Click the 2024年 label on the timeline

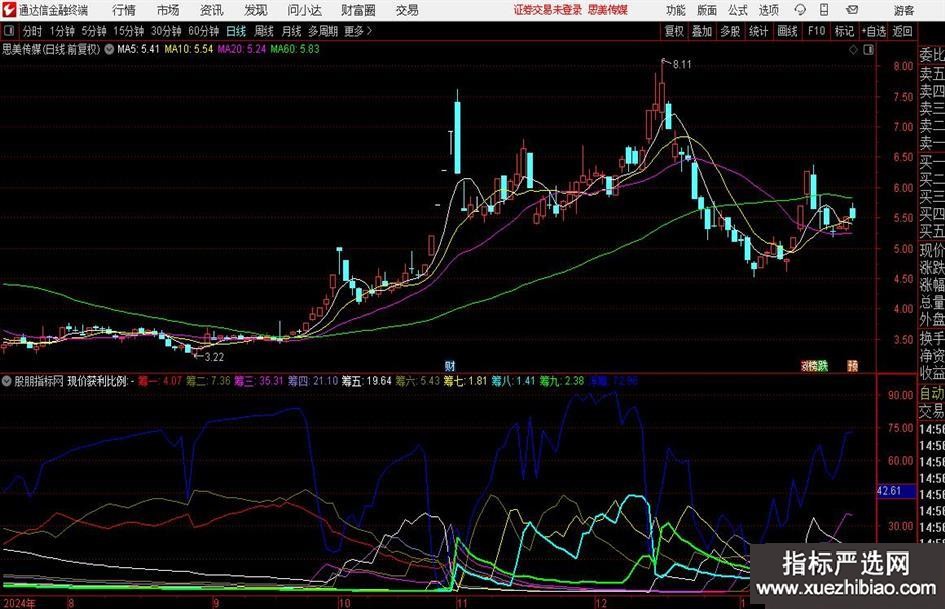click(x=19, y=603)
